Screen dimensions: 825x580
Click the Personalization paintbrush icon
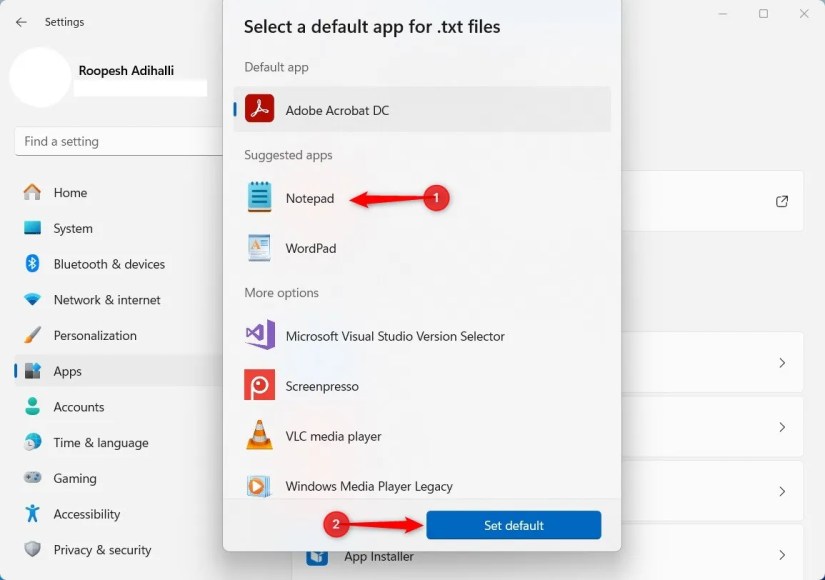point(32,335)
